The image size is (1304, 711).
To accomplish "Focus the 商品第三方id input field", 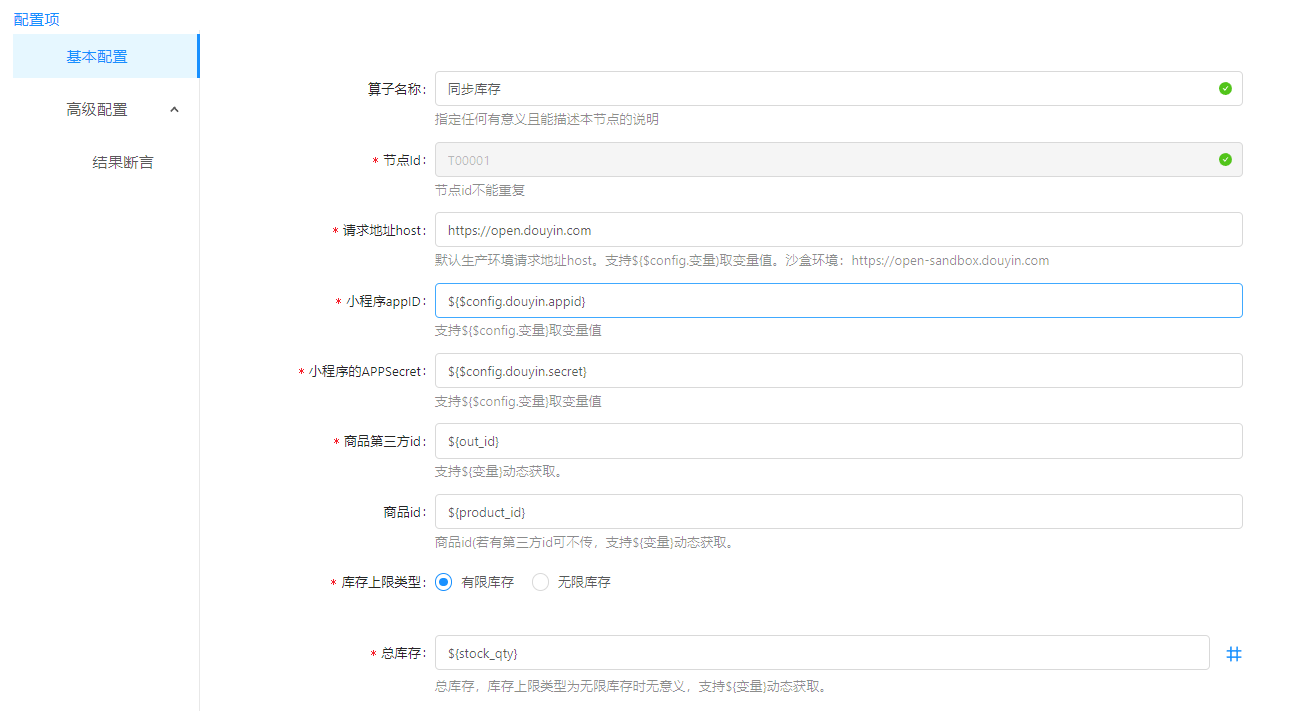I will pyautogui.click(x=838, y=441).
